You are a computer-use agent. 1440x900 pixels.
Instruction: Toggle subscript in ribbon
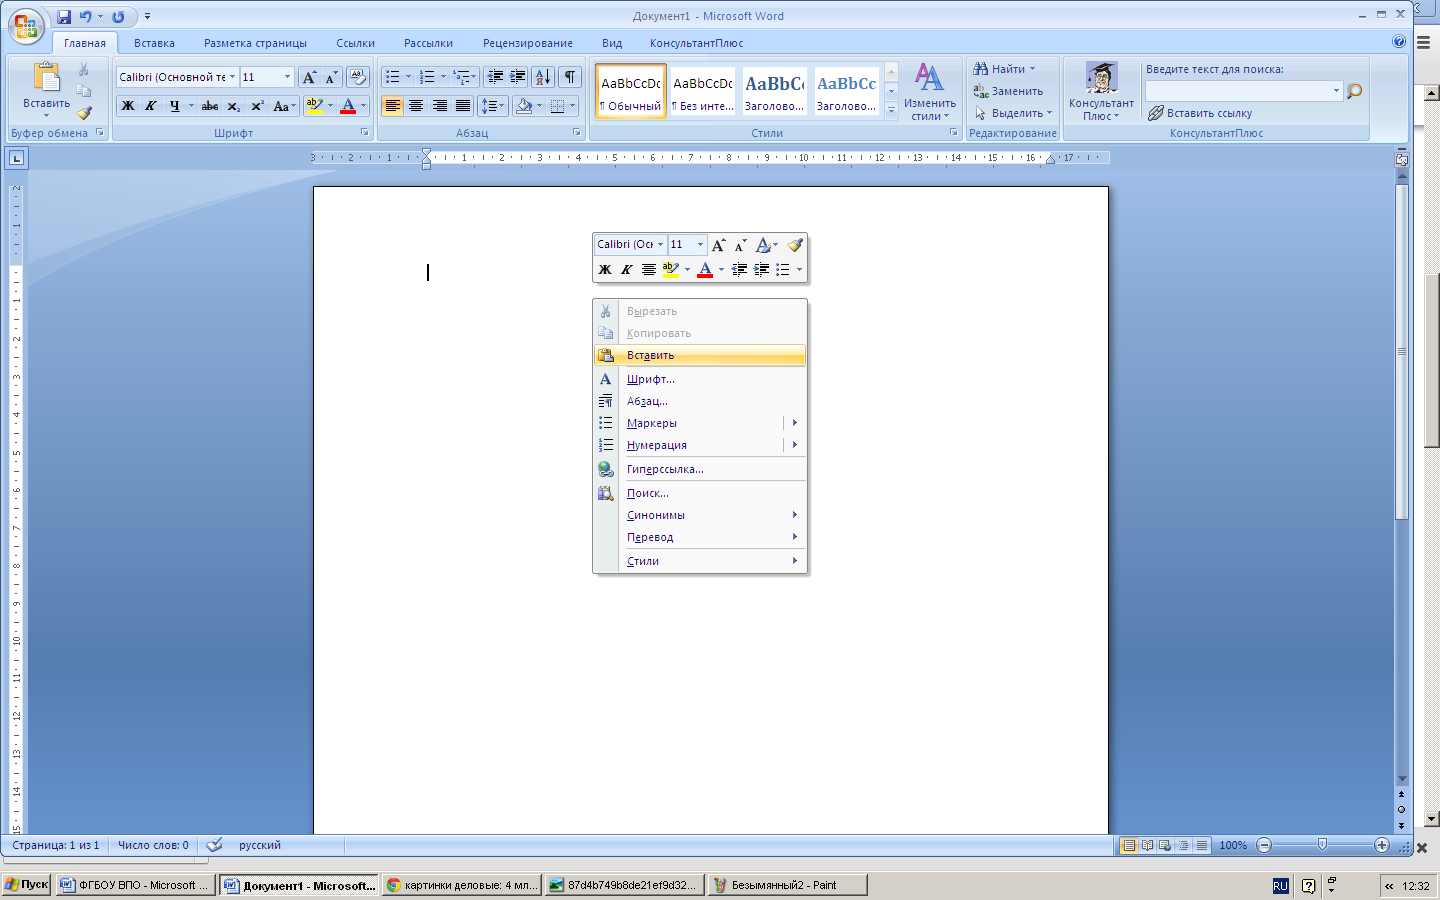(233, 106)
